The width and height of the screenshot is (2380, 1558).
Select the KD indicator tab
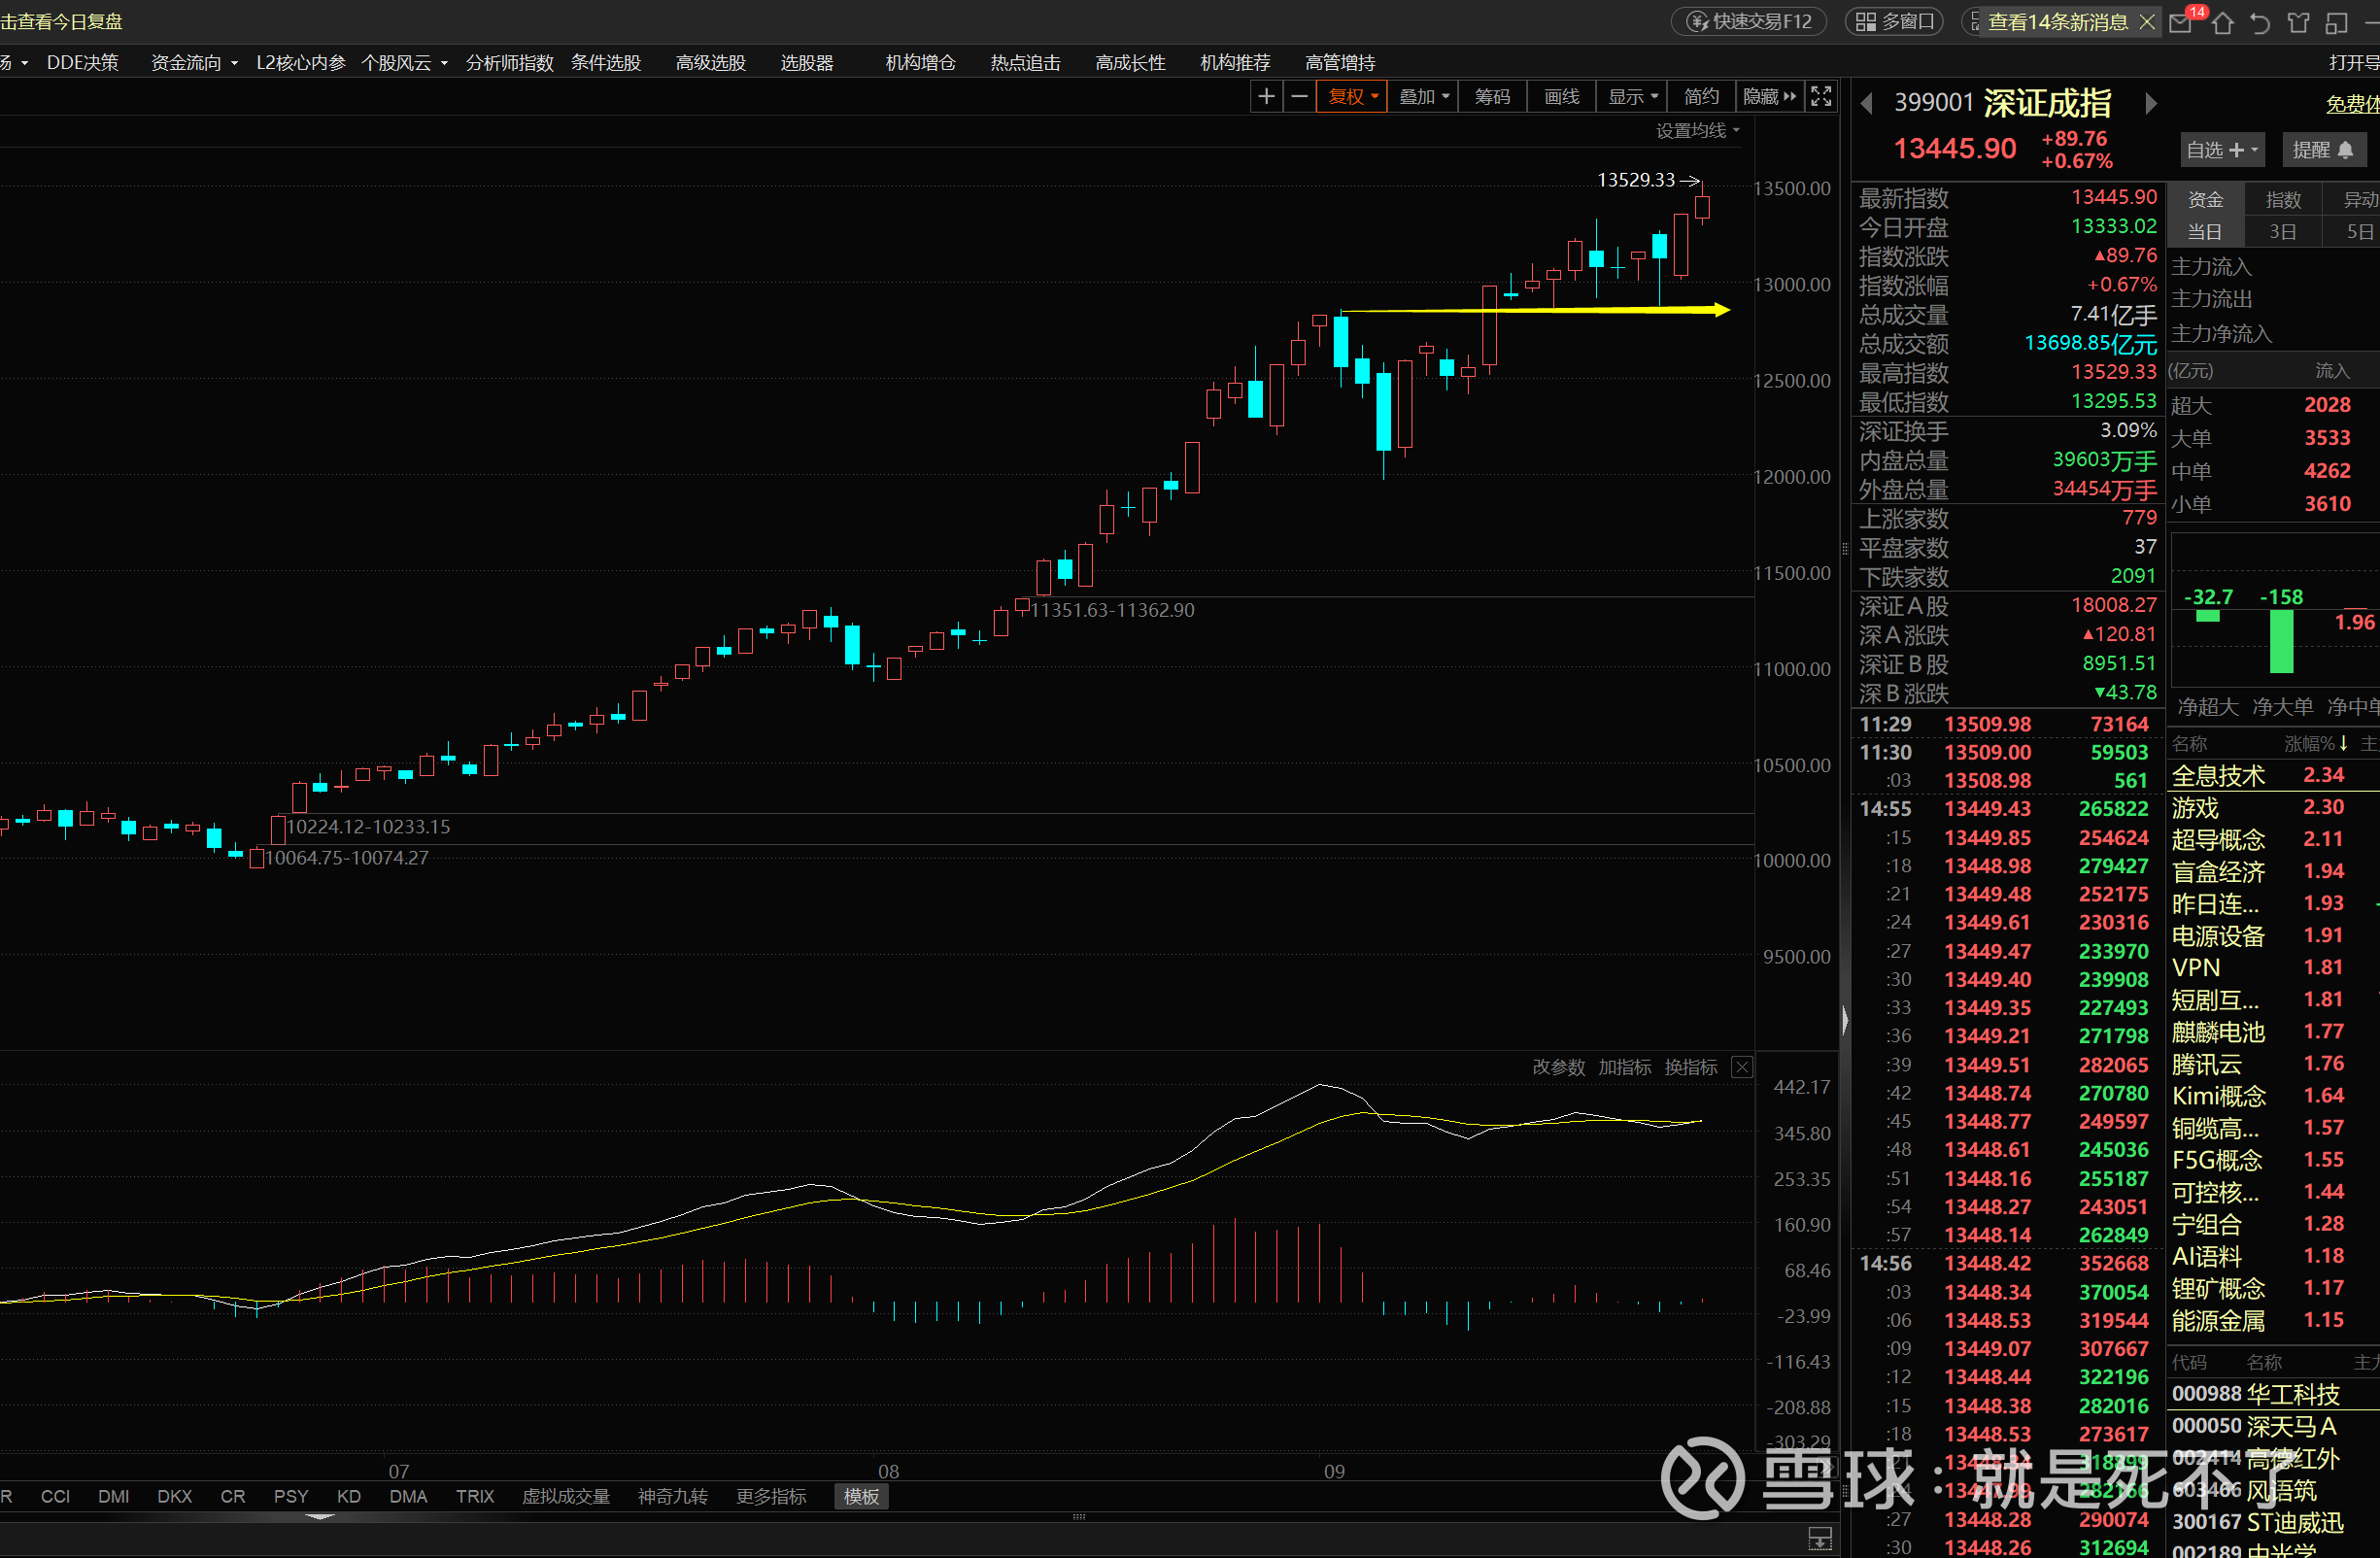pyautogui.click(x=348, y=1496)
